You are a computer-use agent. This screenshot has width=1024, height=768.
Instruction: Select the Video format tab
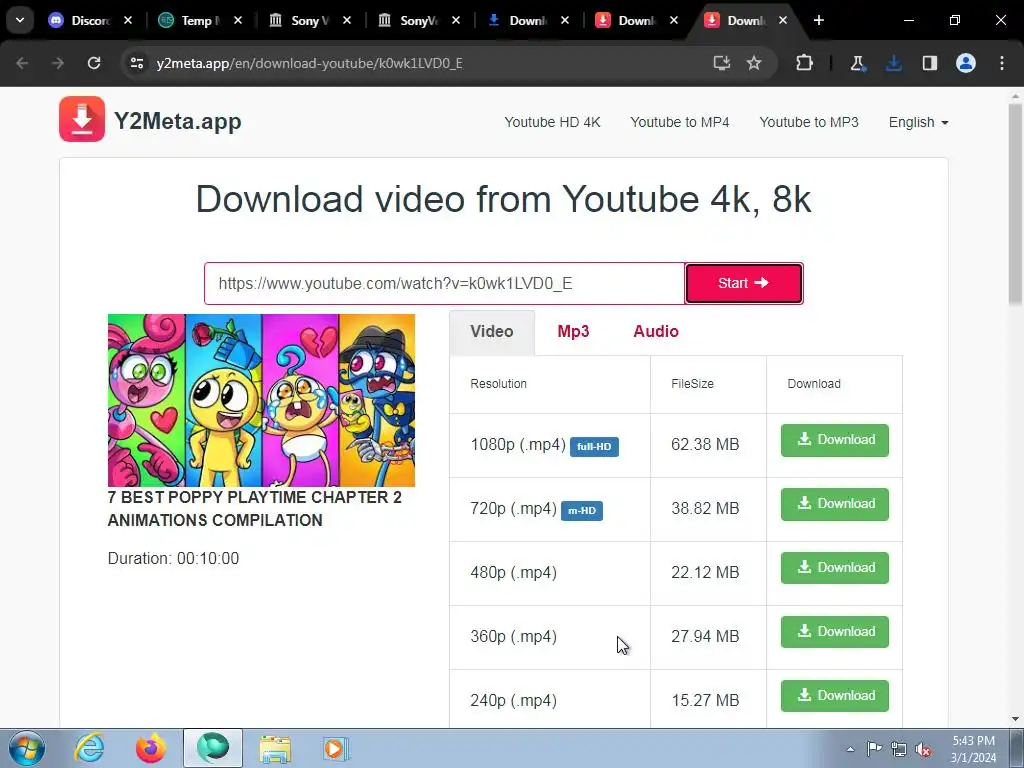(x=492, y=332)
